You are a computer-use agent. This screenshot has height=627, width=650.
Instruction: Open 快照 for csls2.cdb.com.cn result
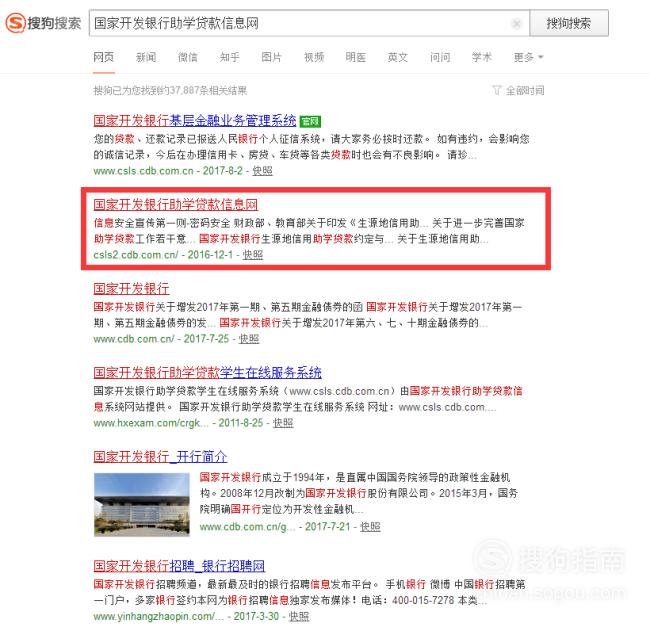[253, 254]
